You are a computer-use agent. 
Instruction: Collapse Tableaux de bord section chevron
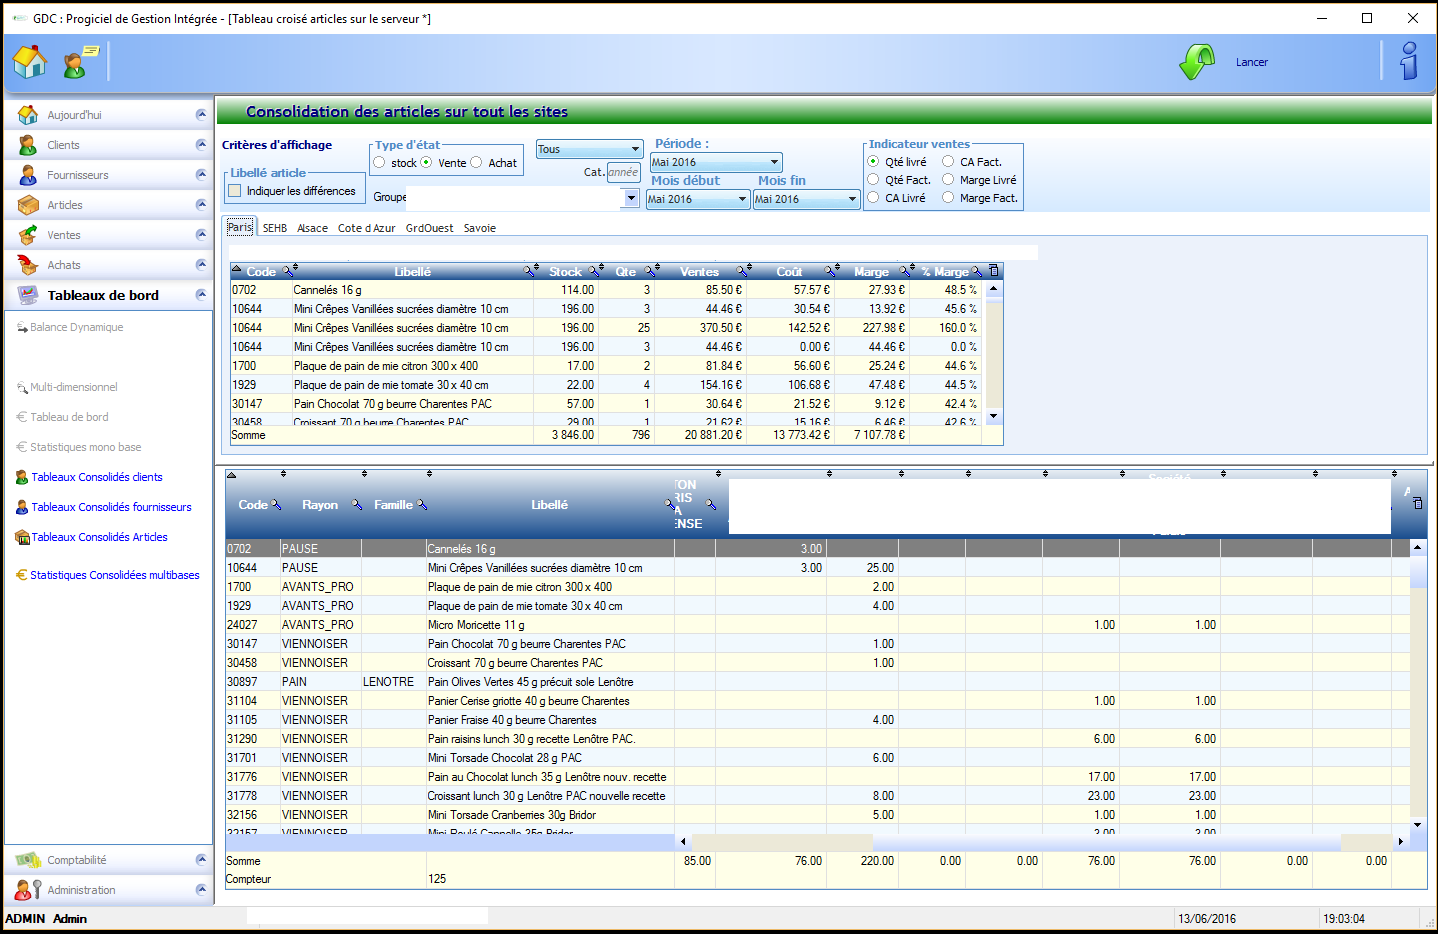tap(201, 295)
